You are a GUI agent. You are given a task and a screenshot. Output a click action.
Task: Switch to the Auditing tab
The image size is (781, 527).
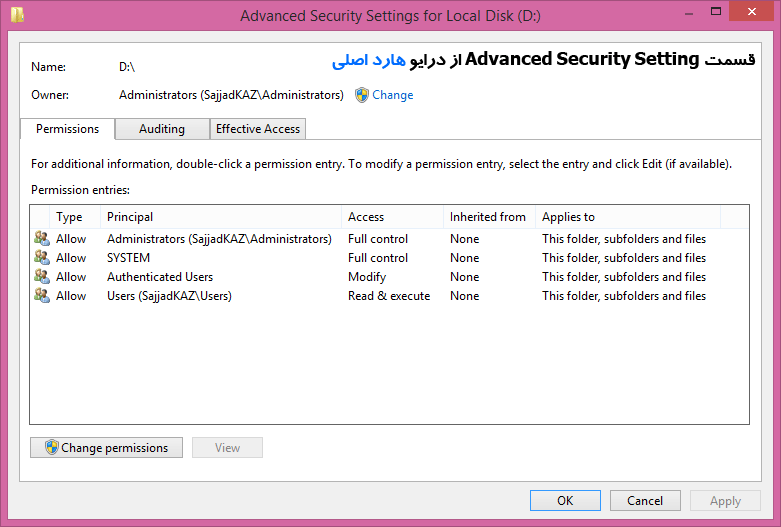(x=162, y=129)
